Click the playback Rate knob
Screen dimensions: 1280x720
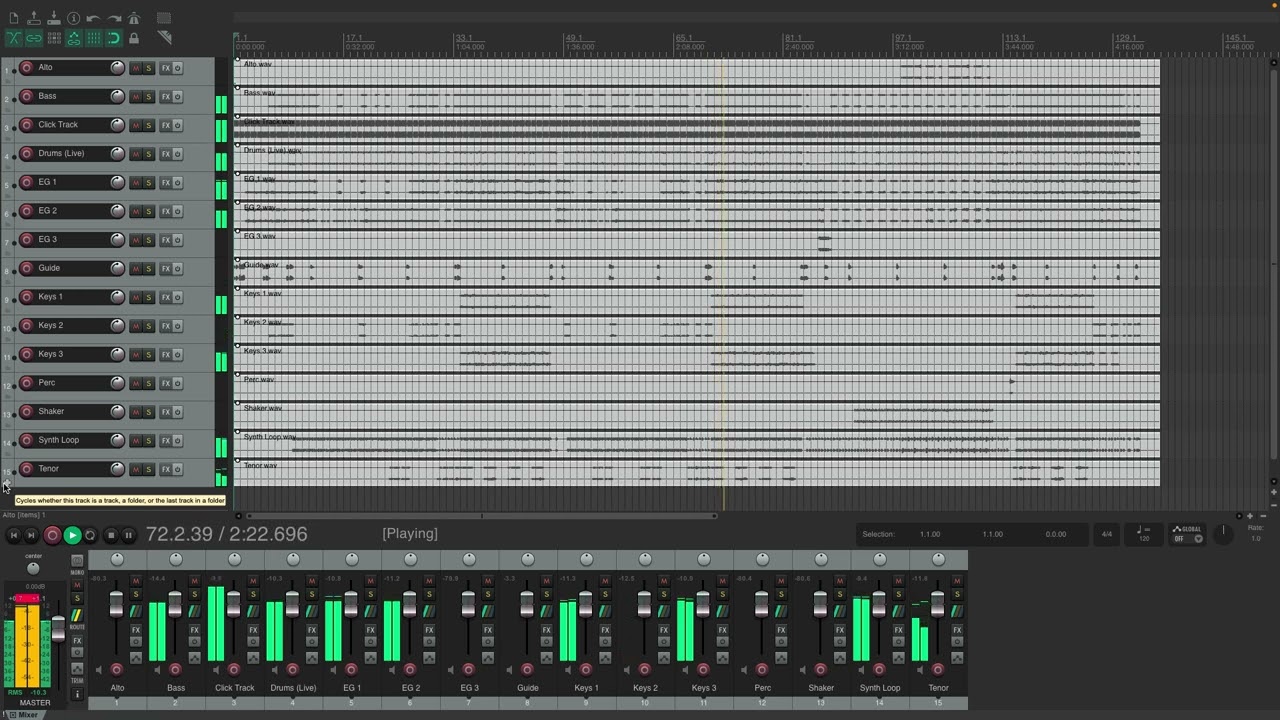(x=1223, y=534)
